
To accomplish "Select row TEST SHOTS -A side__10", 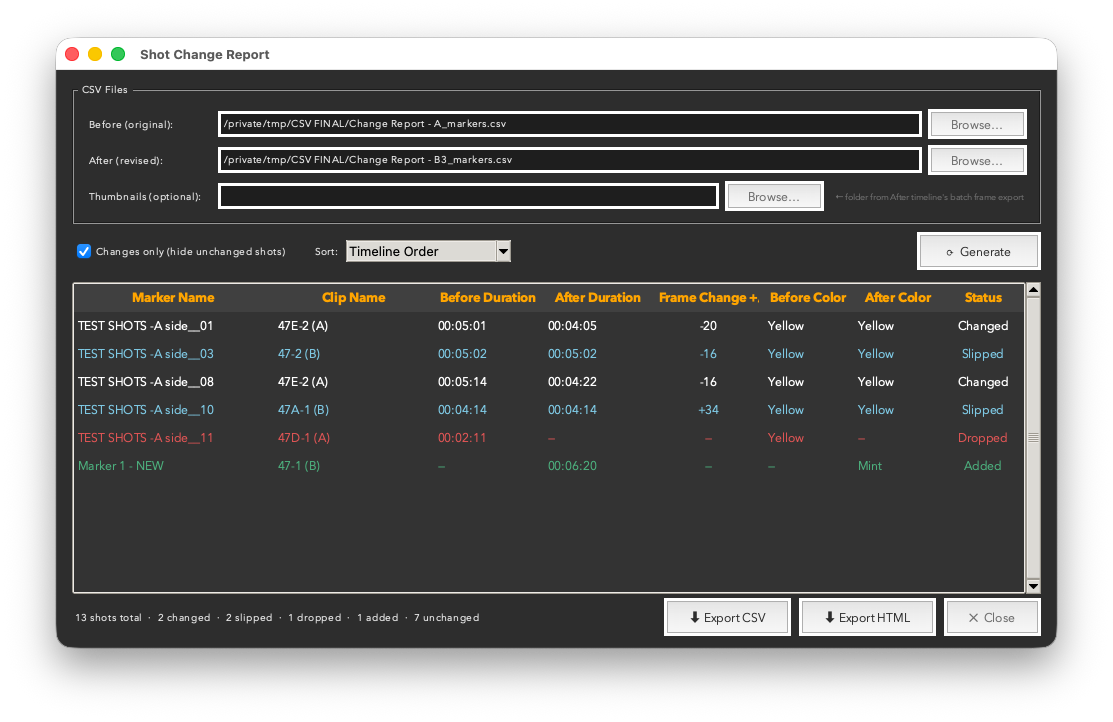I will (549, 410).
